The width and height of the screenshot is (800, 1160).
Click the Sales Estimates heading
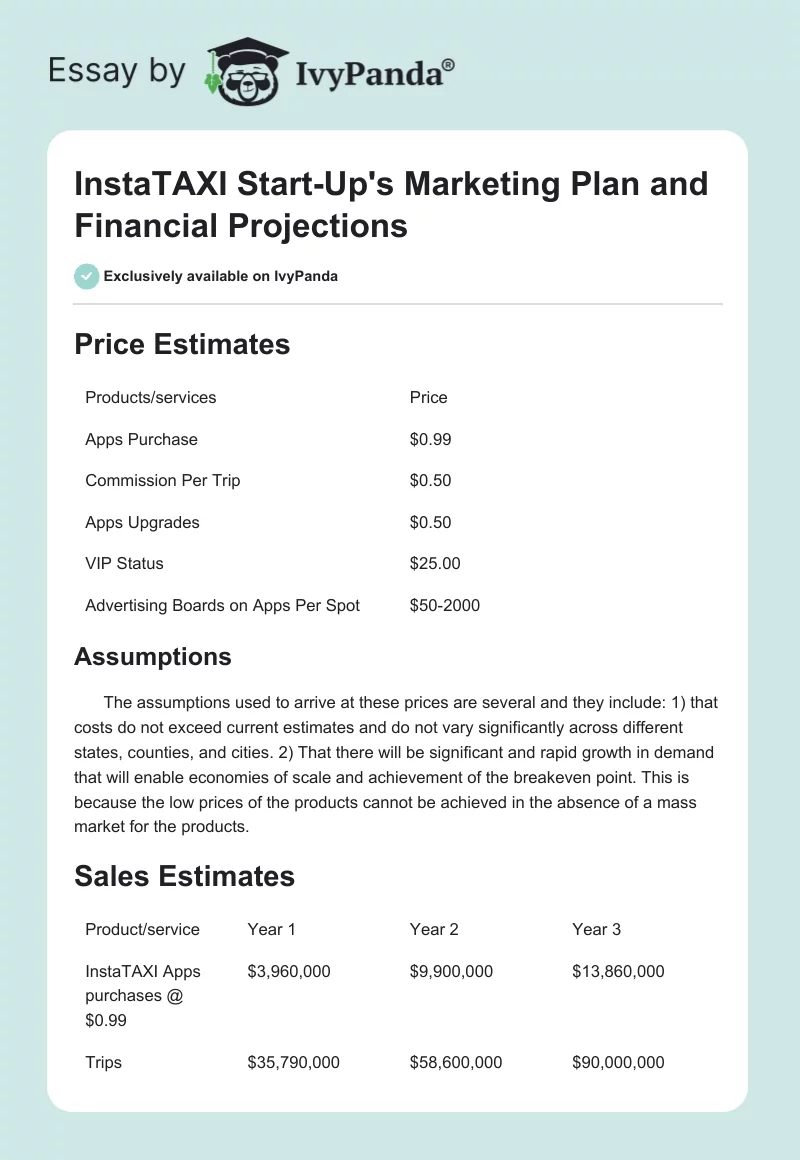(185, 876)
